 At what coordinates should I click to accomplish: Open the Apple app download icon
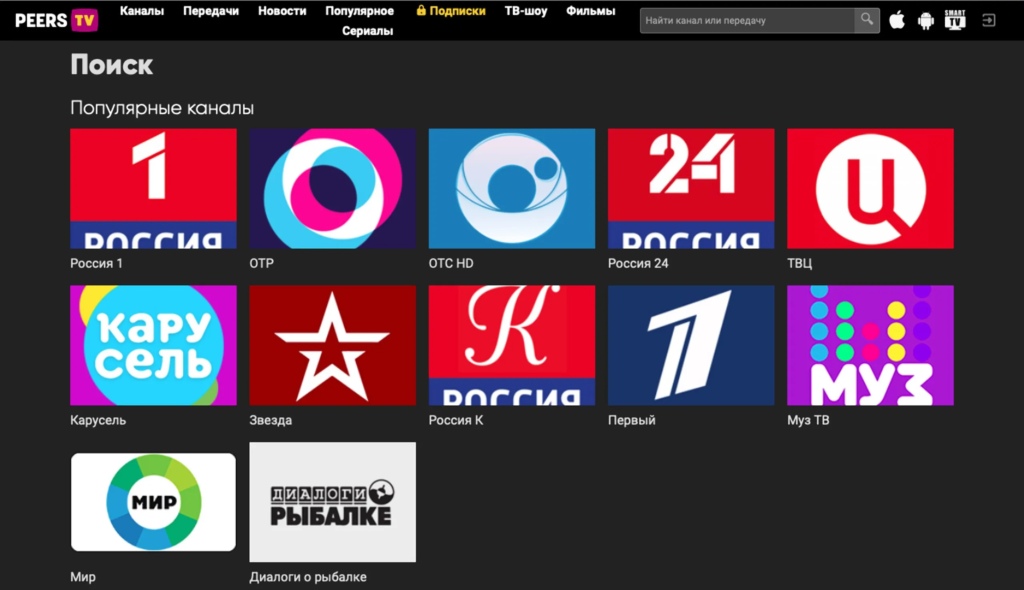(x=897, y=20)
